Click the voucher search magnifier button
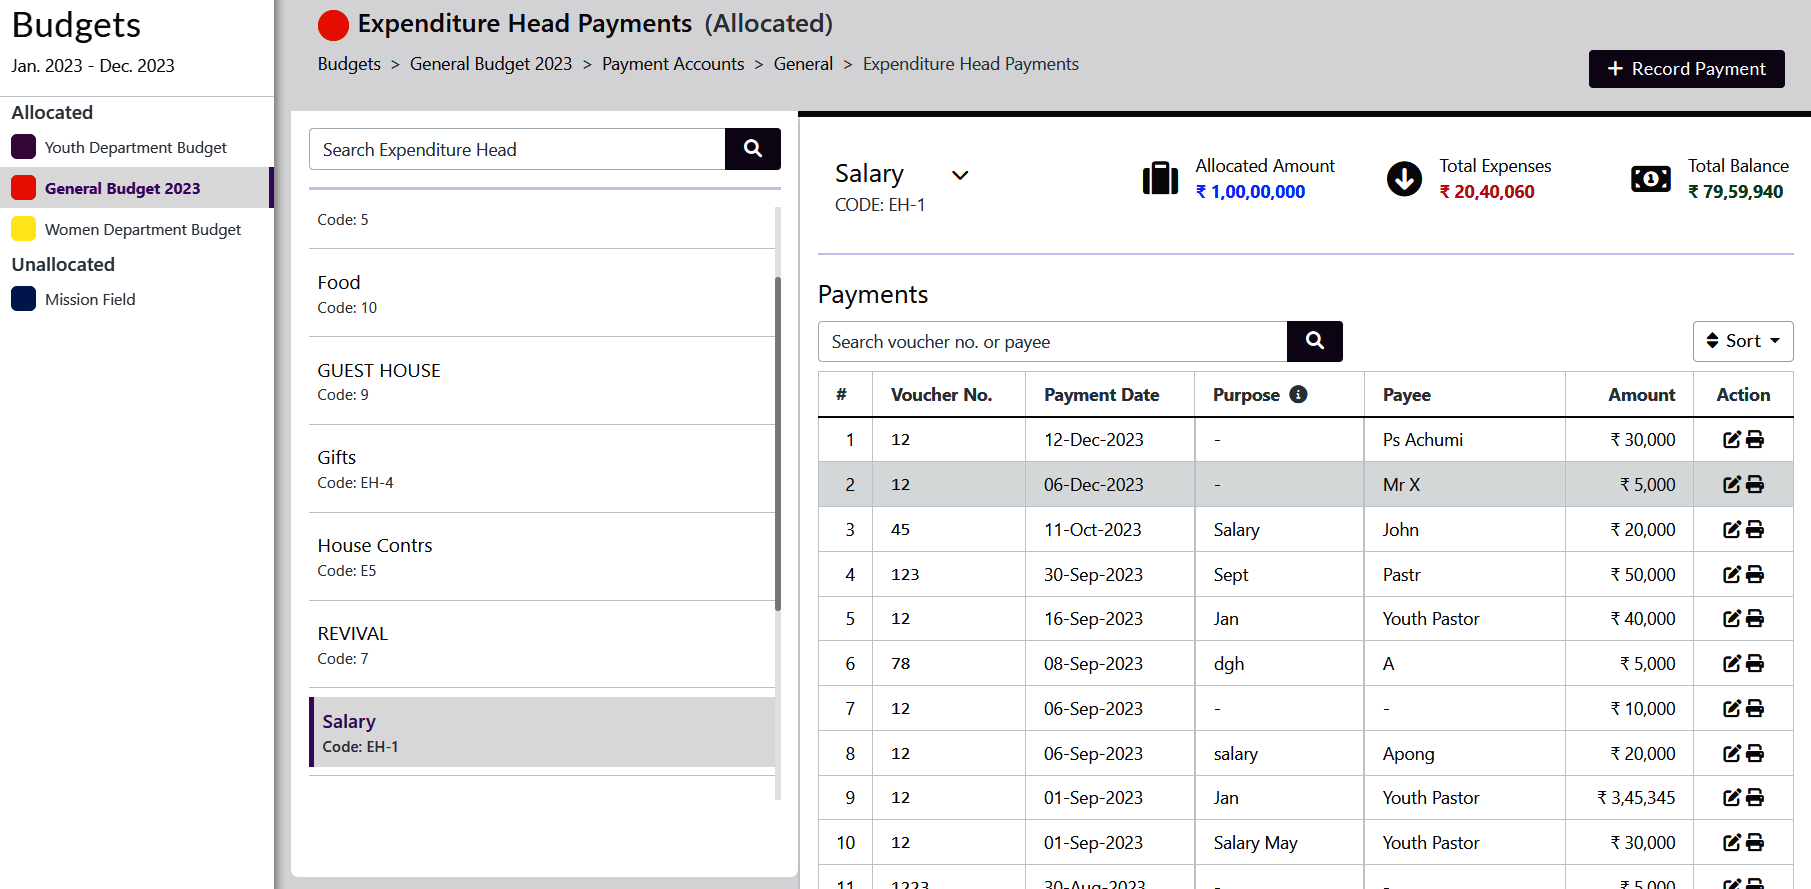 [x=1314, y=341]
